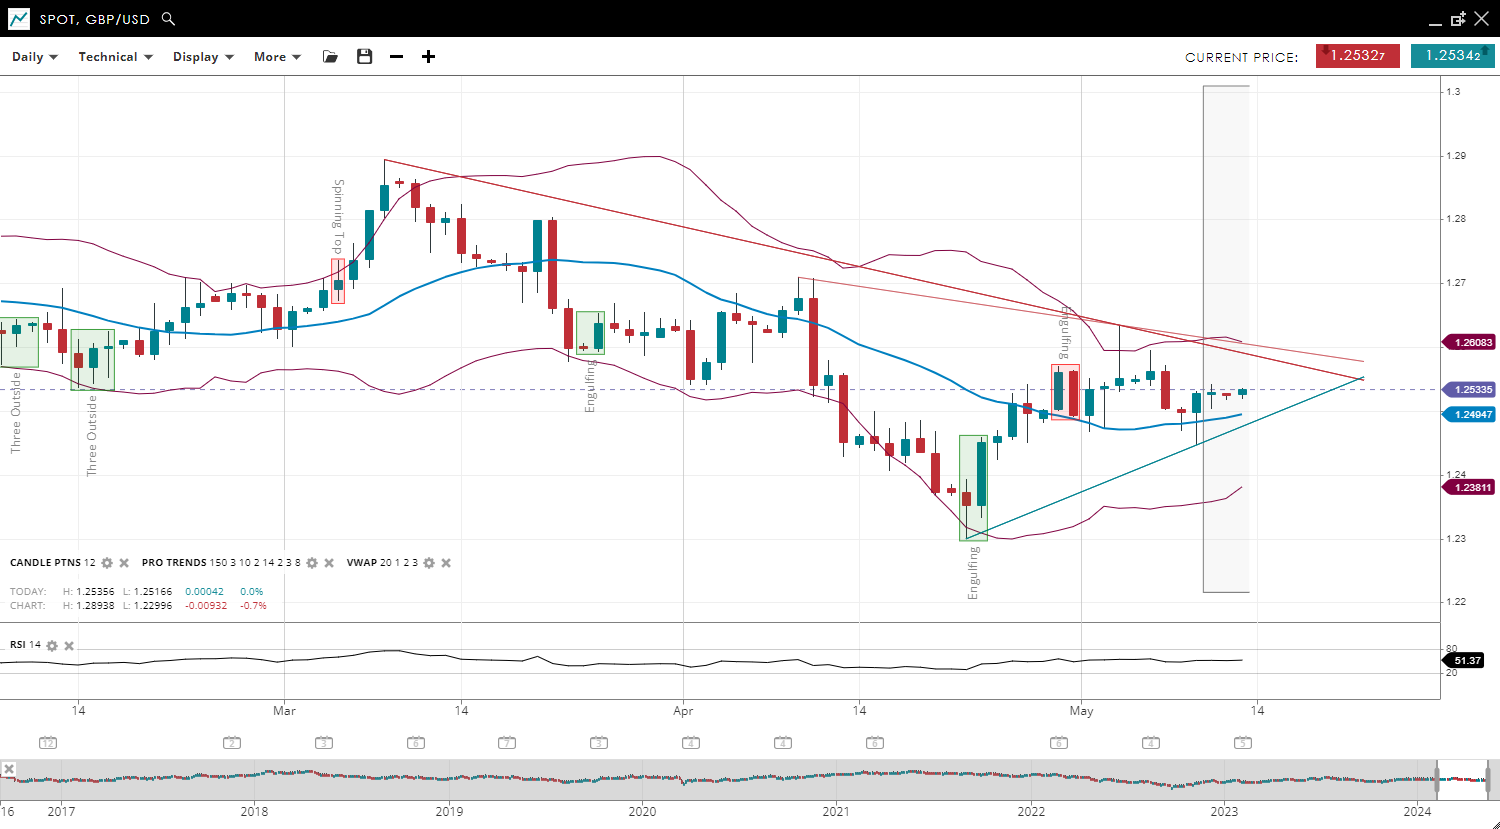Open the Technical indicators dropdown
1500x829 pixels.
click(x=115, y=57)
